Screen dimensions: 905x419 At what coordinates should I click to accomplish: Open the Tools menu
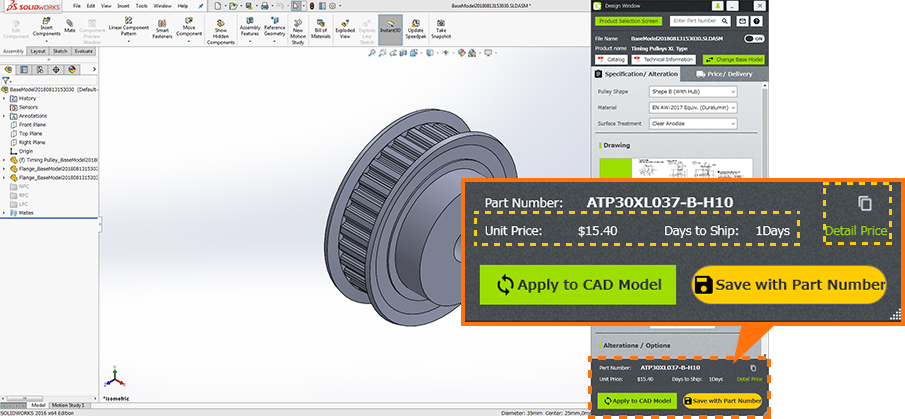[x=141, y=6]
